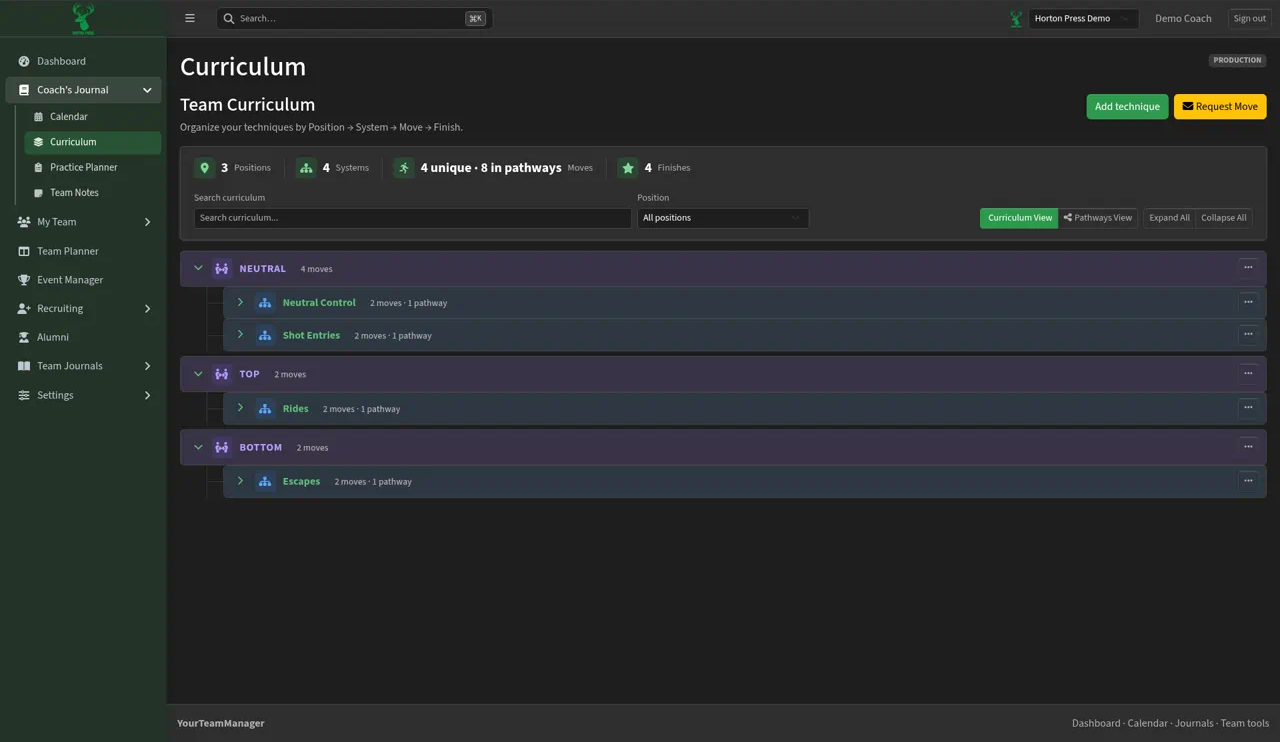Switch to Curriculum View

[x=1019, y=218]
